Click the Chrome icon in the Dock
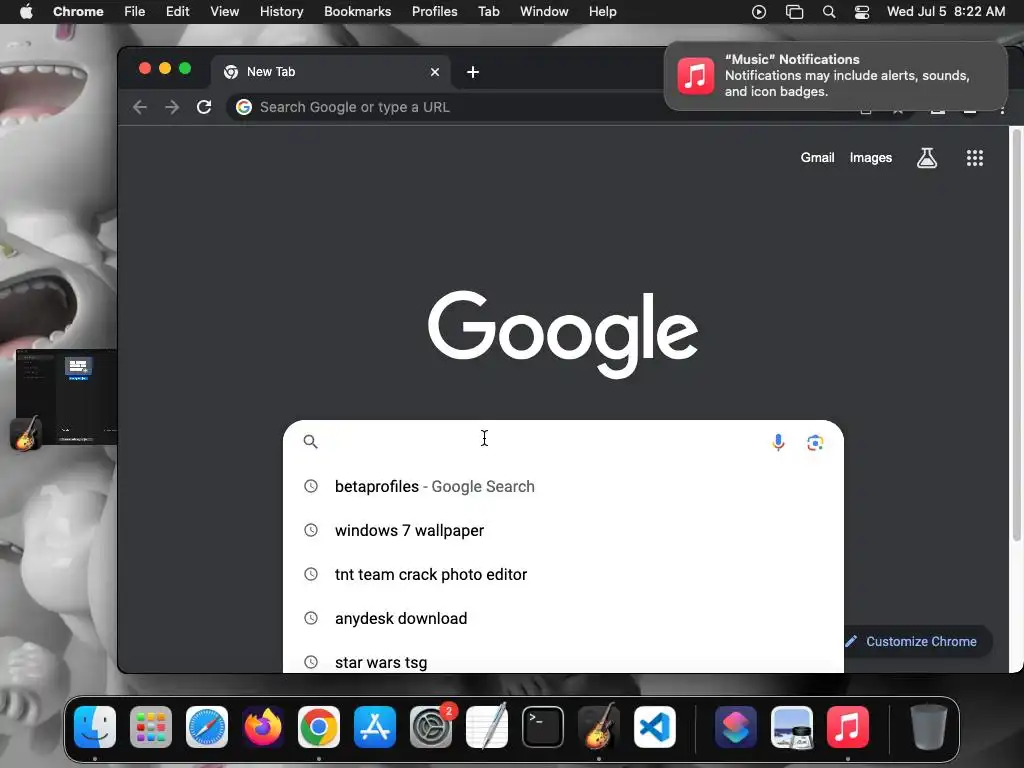The width and height of the screenshot is (1024, 768). tap(319, 727)
